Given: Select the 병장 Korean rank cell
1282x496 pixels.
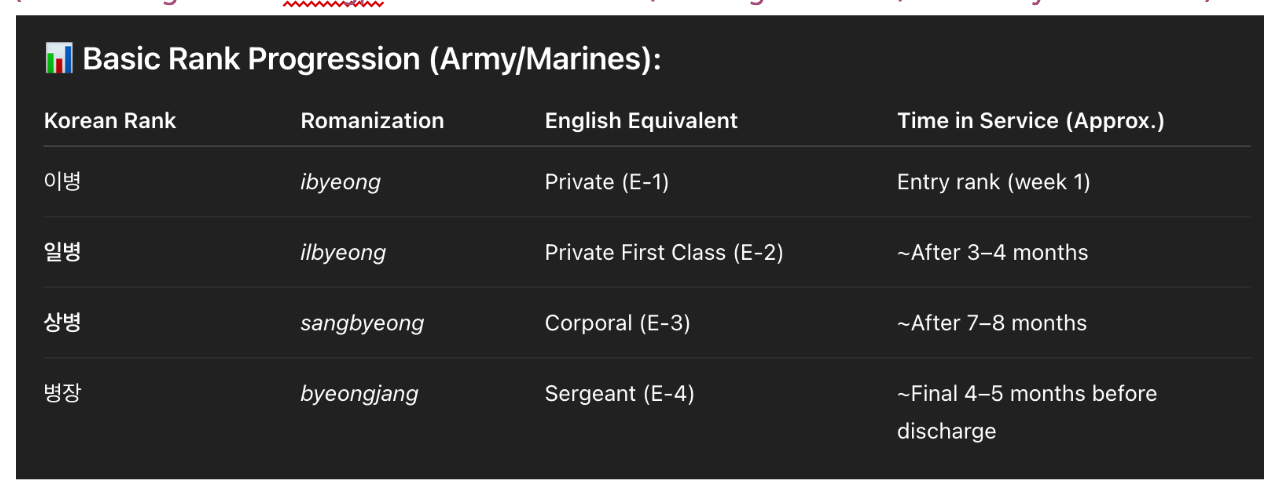Looking at the screenshot, I should 62,393.
